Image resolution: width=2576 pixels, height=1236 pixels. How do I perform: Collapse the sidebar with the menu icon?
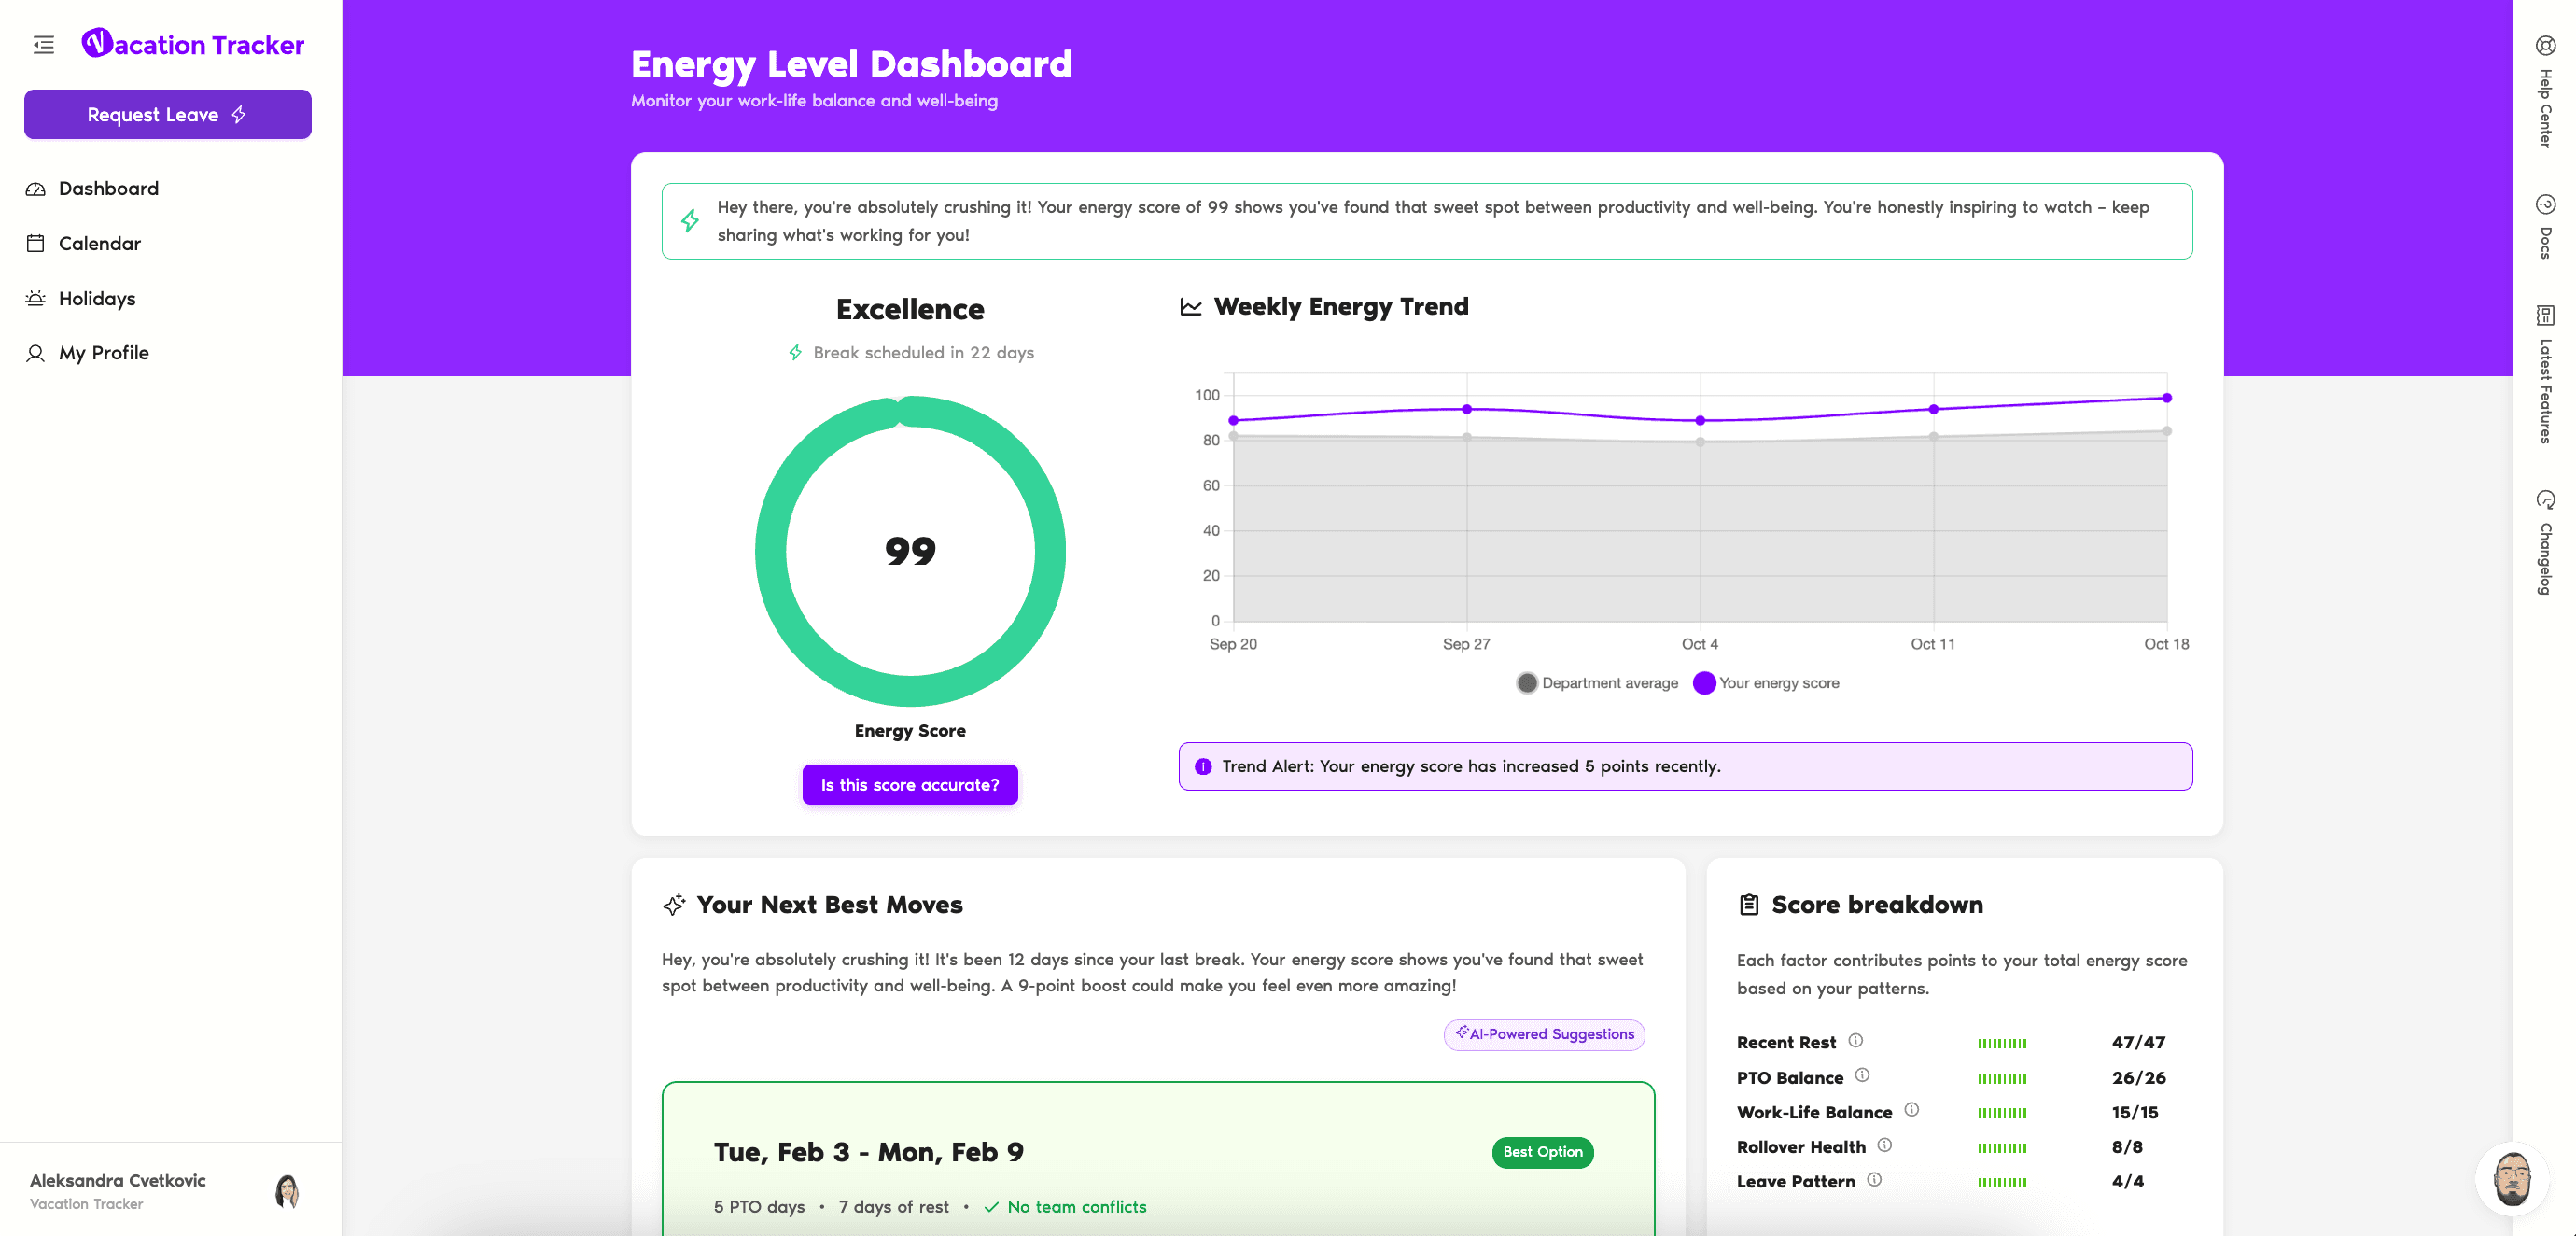pos(43,45)
